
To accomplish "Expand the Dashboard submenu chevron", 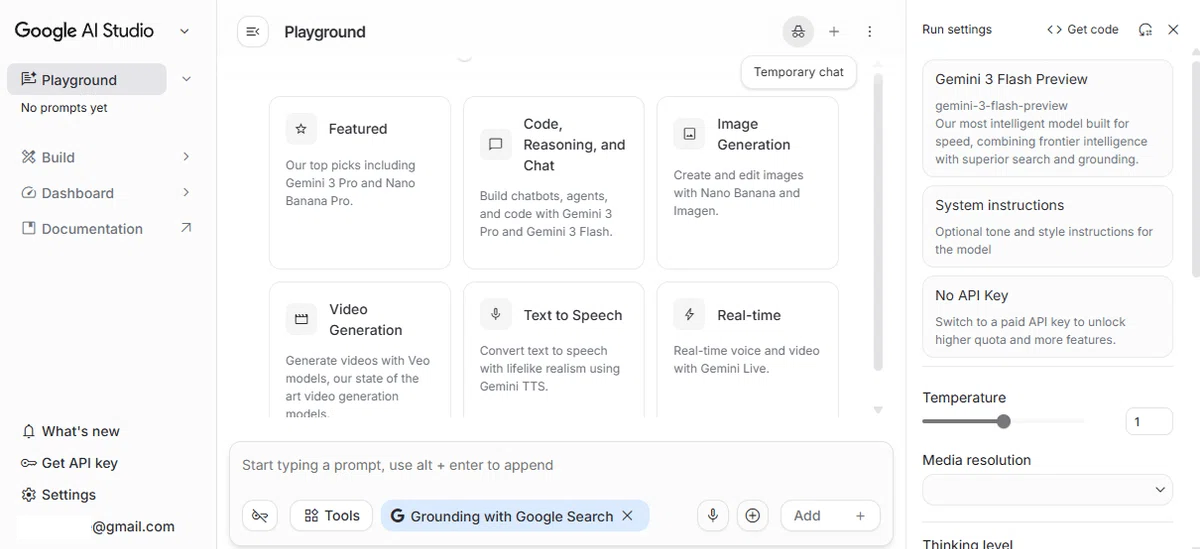I will pyautogui.click(x=186, y=192).
